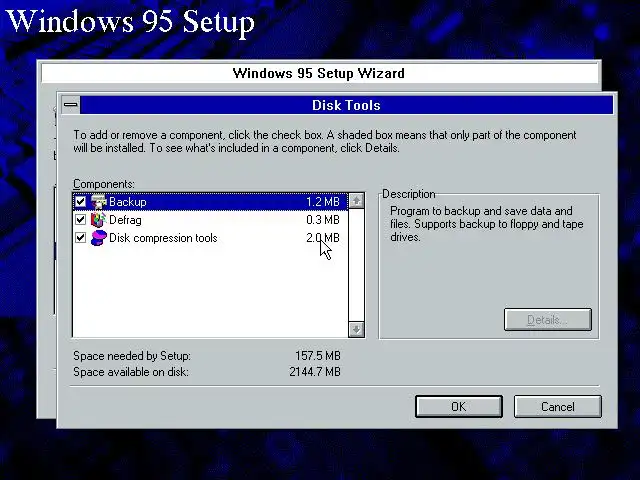Select the Defrag row label
The width and height of the screenshot is (640, 480).
click(x=125, y=220)
